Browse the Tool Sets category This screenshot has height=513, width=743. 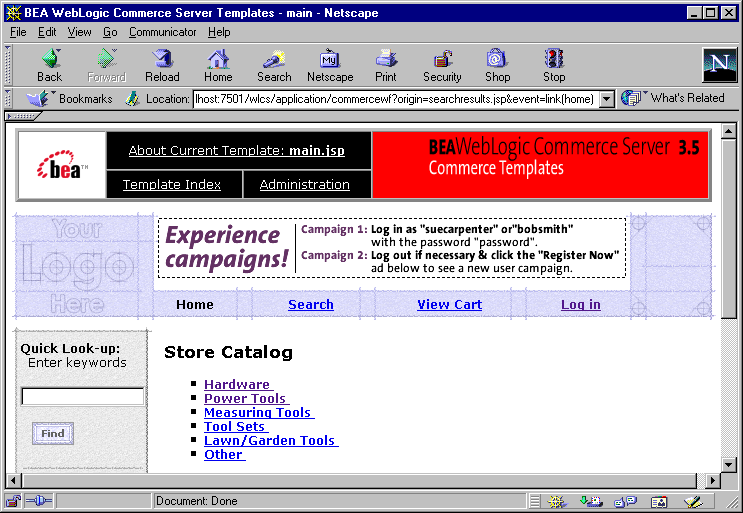tap(236, 426)
